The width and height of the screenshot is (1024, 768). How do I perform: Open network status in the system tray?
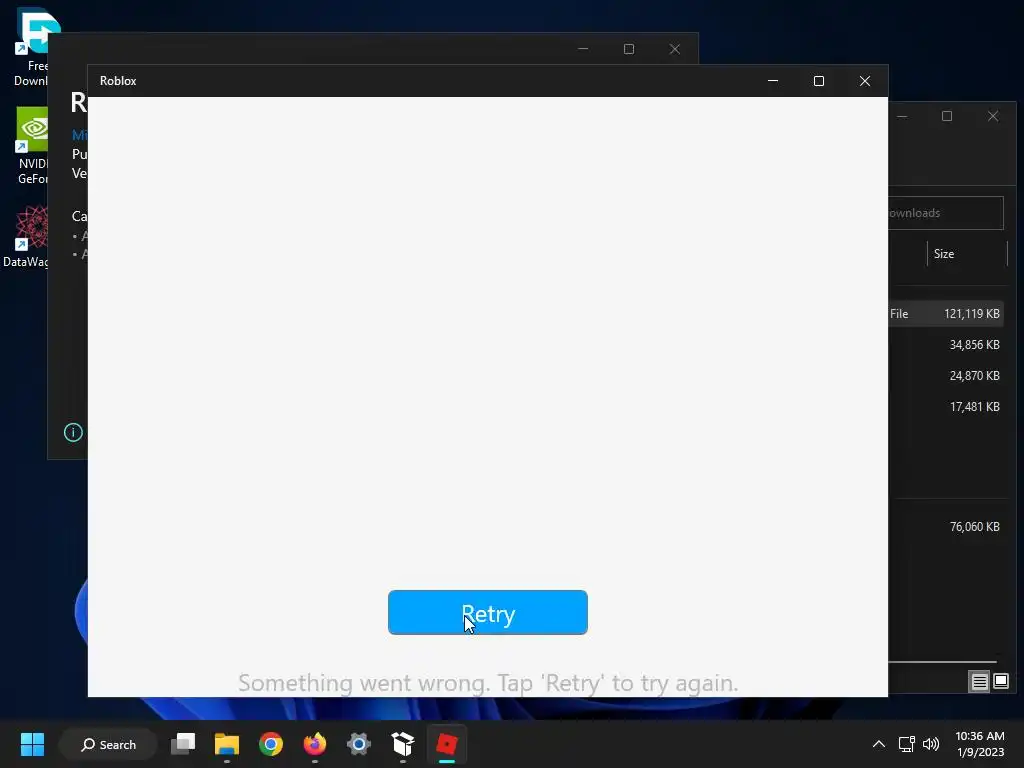(x=906, y=744)
